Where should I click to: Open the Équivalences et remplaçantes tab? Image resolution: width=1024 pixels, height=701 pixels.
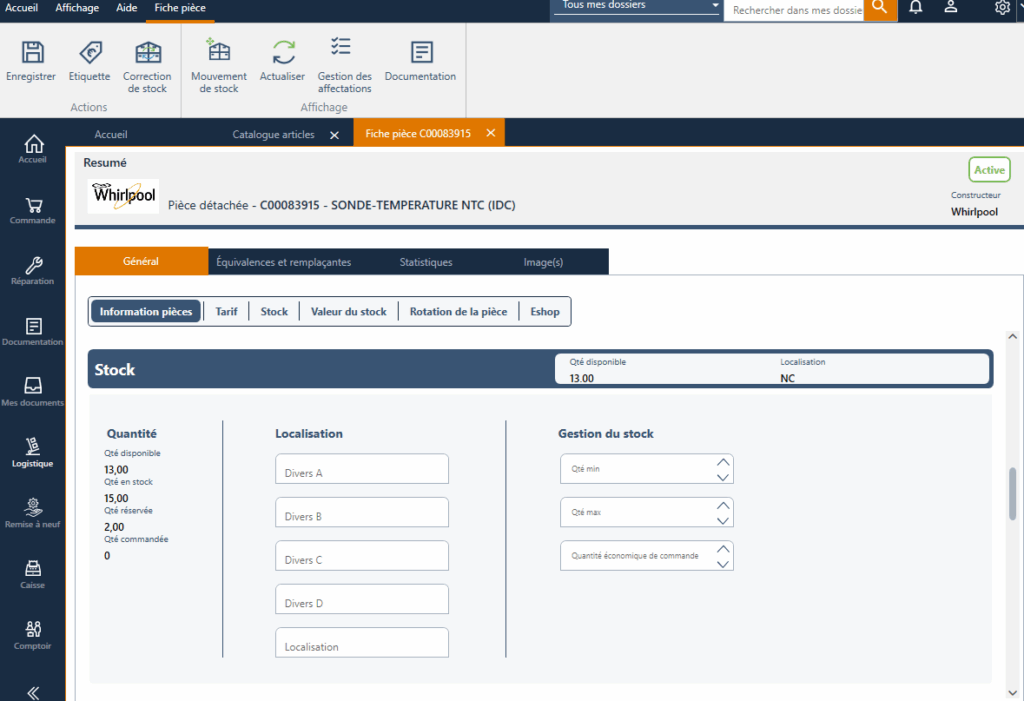pos(284,262)
